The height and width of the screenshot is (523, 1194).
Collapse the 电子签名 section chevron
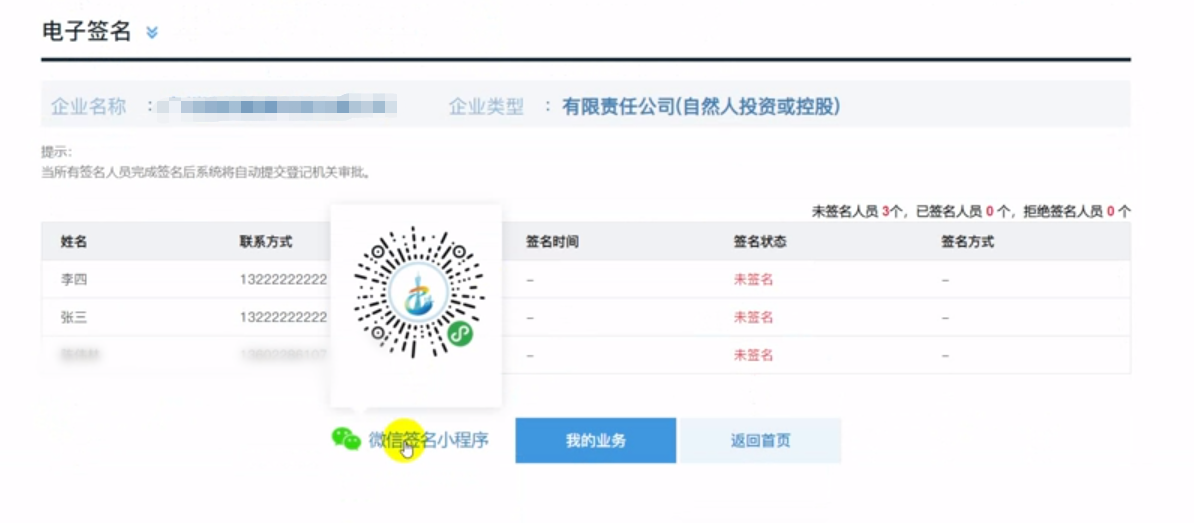click(x=152, y=32)
